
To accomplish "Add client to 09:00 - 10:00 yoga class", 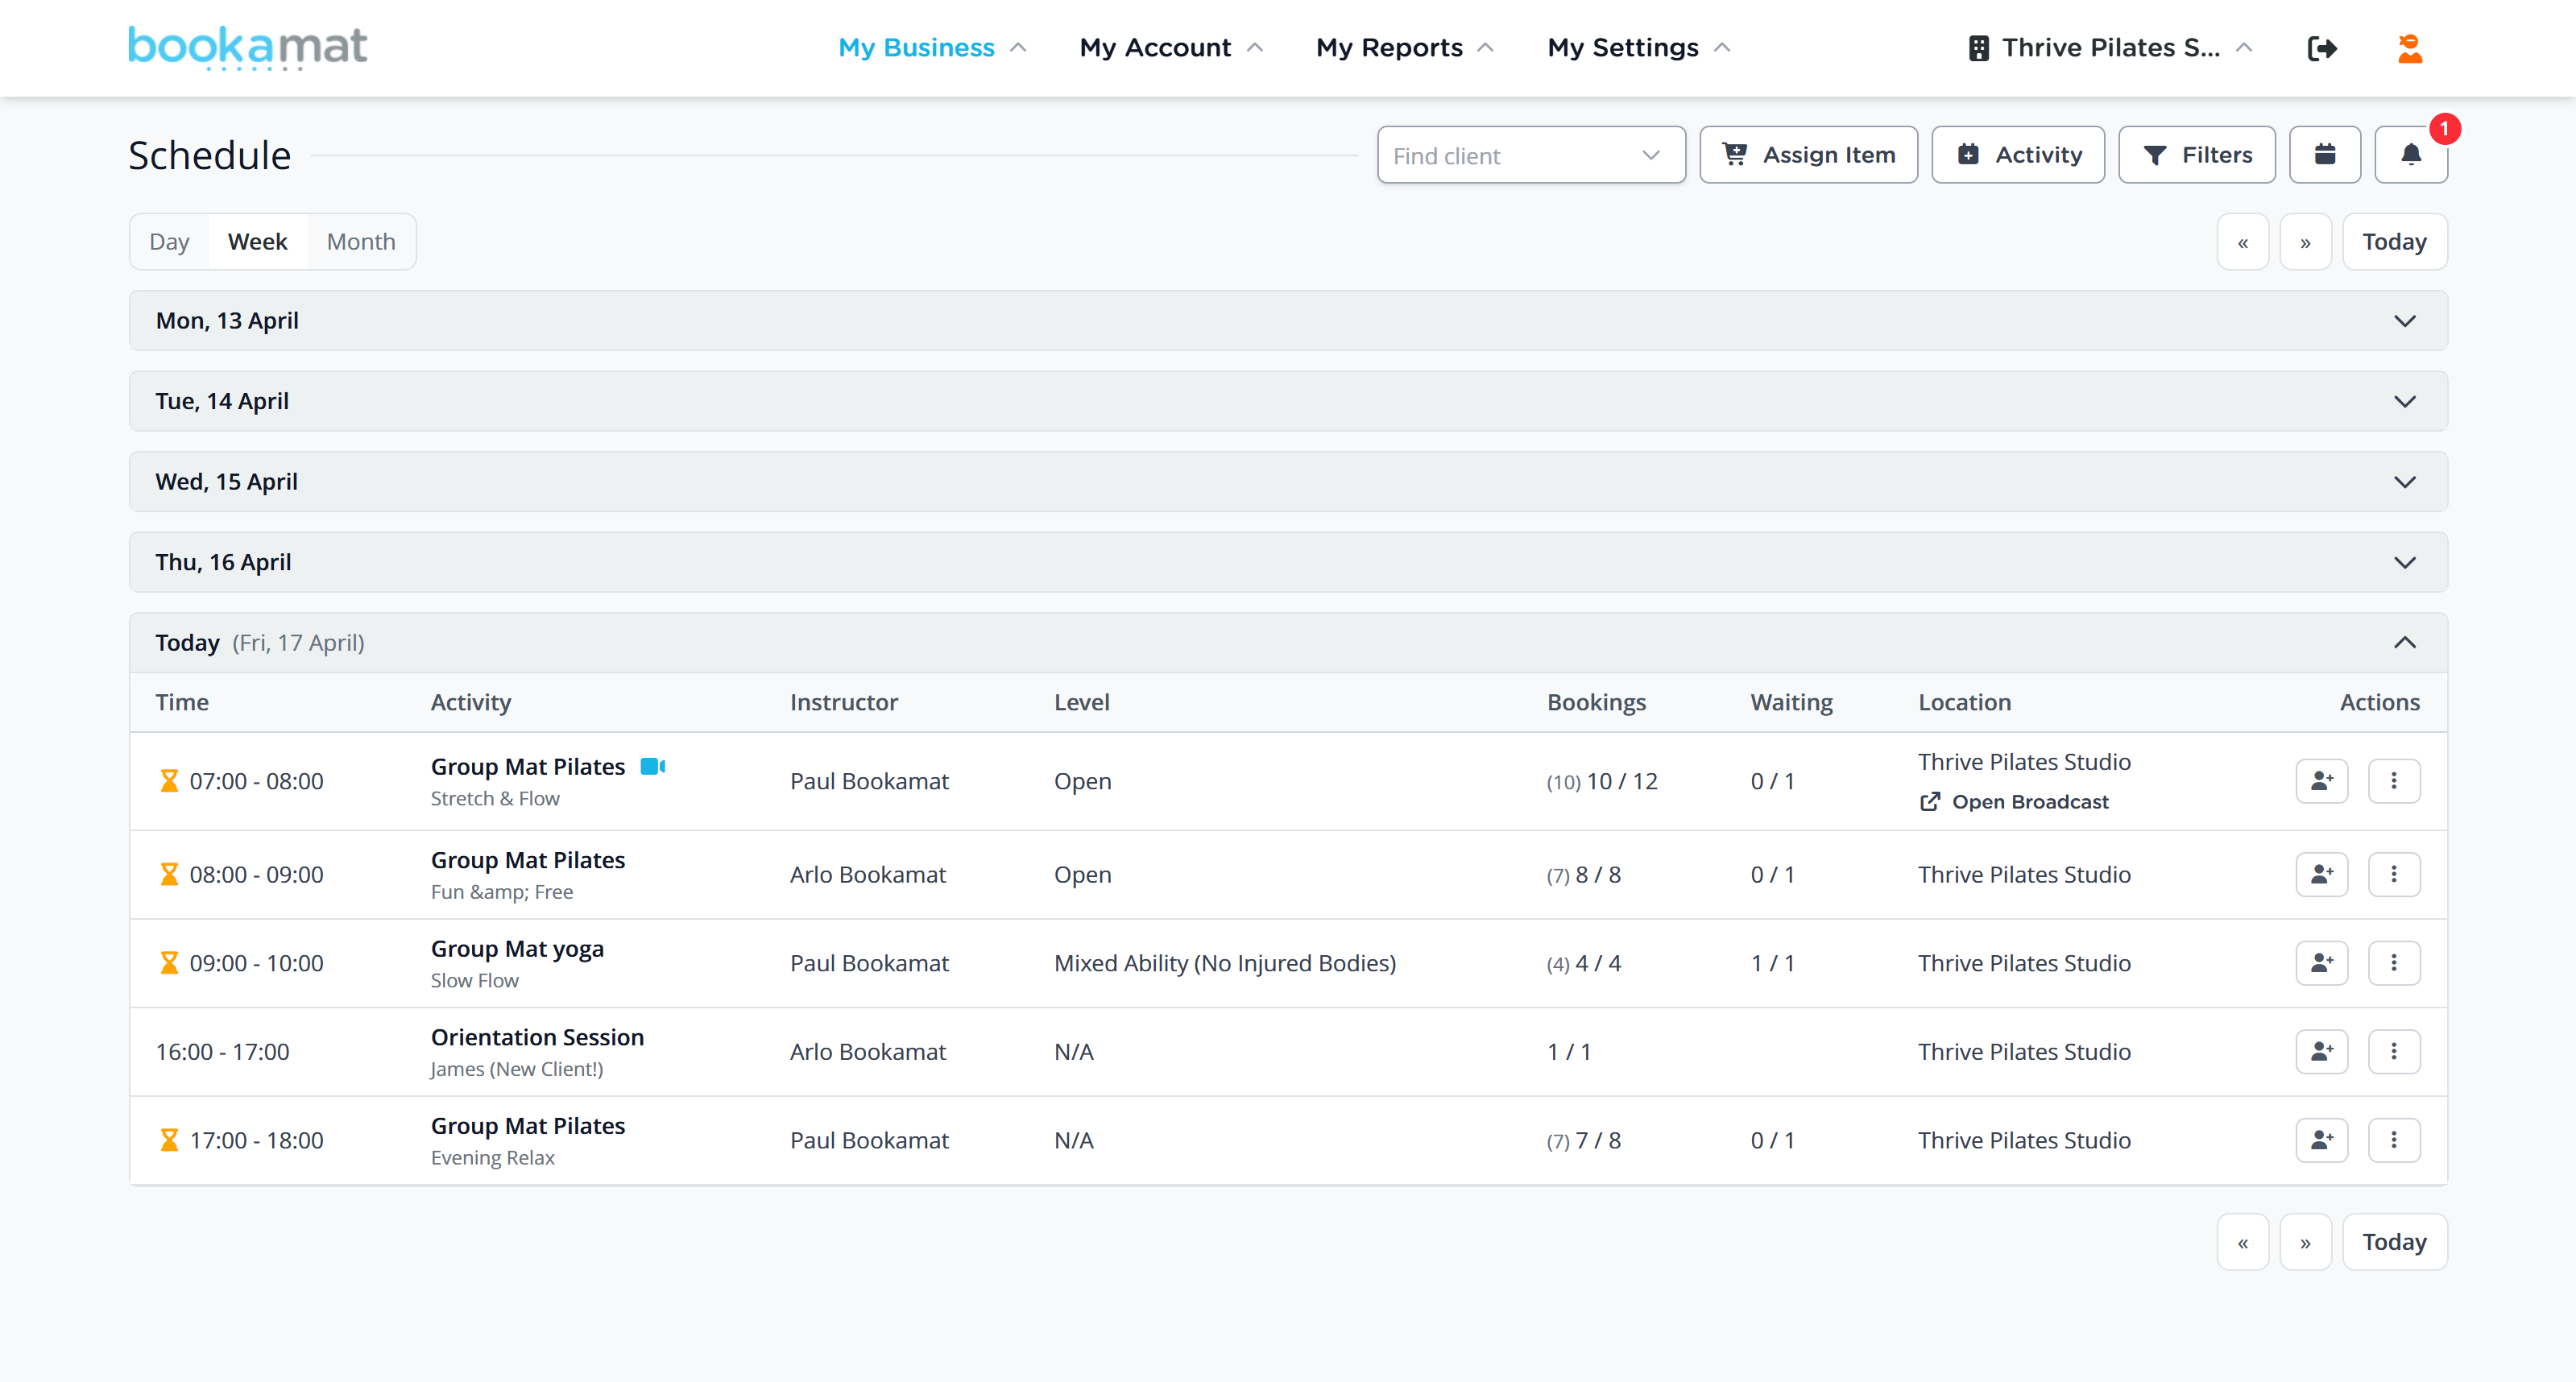I will pyautogui.click(x=2322, y=963).
